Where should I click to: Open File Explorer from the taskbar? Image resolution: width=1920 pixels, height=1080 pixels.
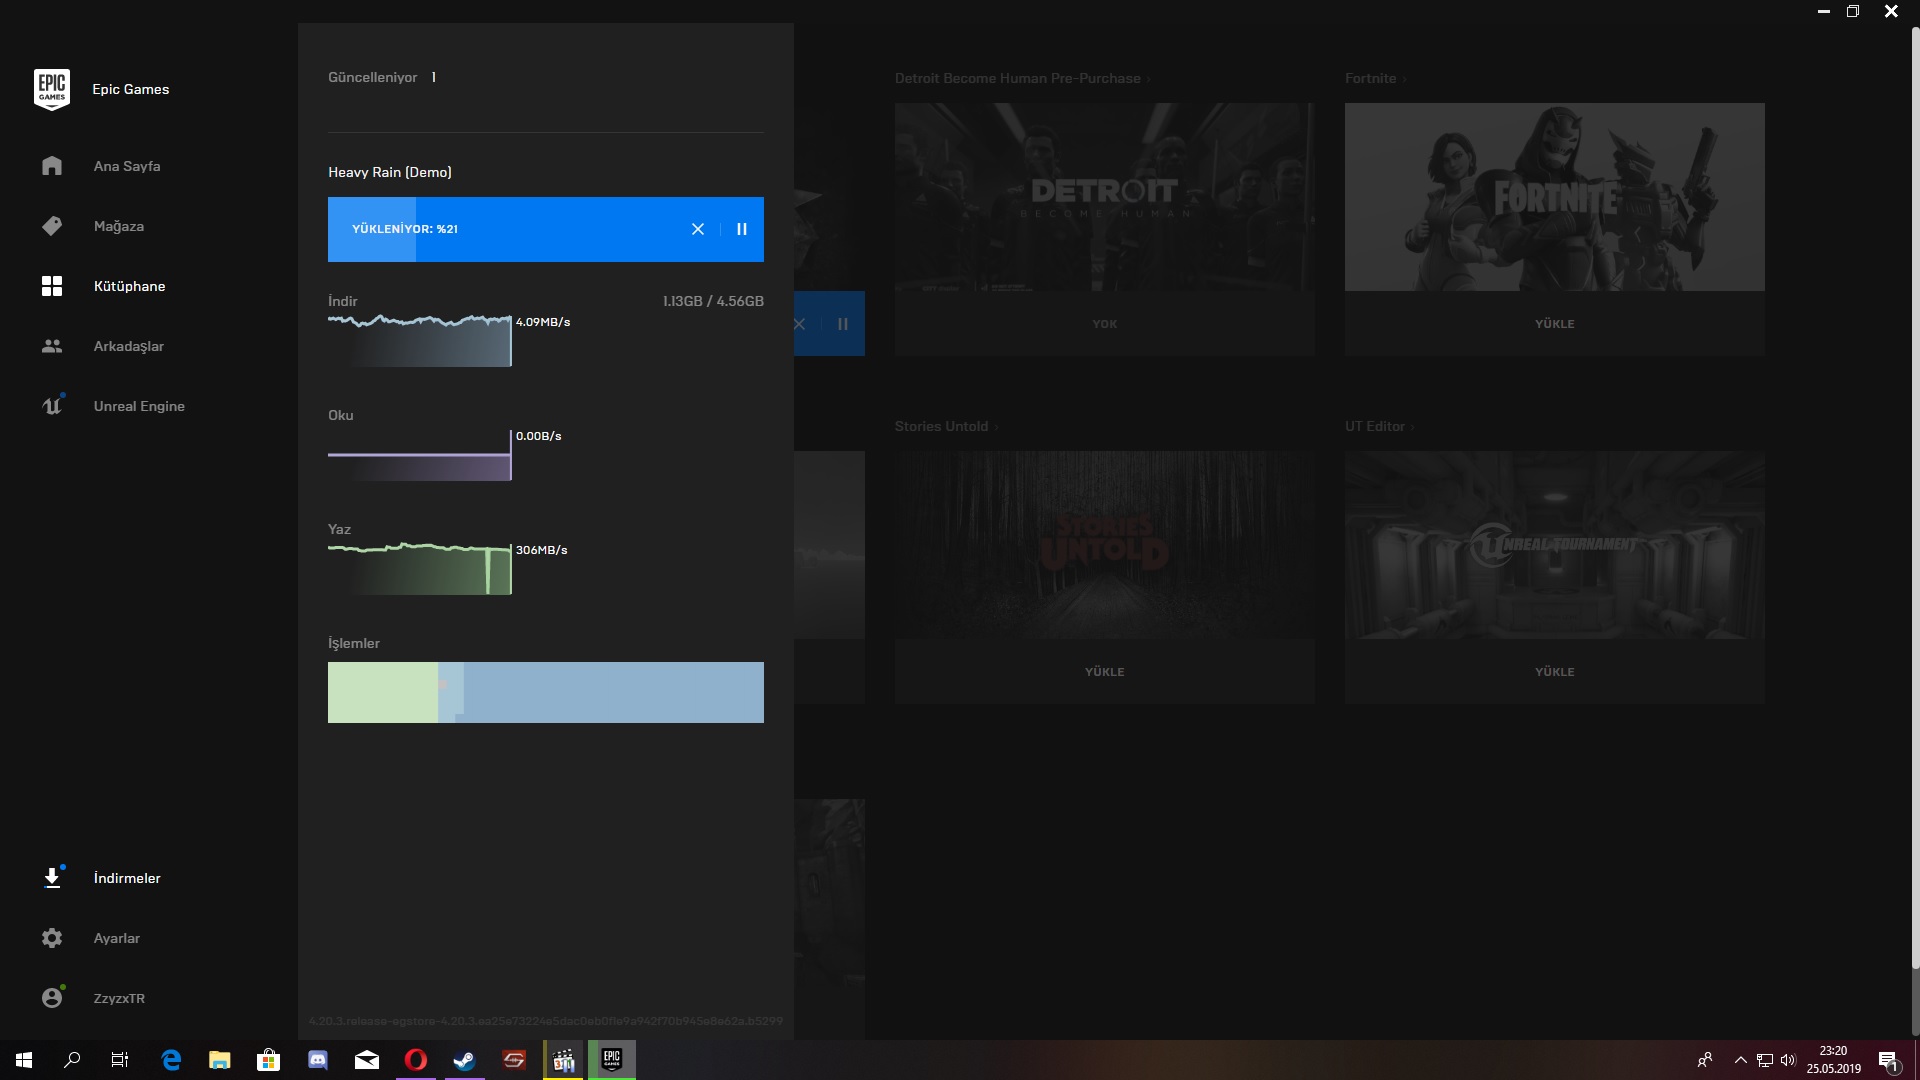pyautogui.click(x=220, y=1060)
